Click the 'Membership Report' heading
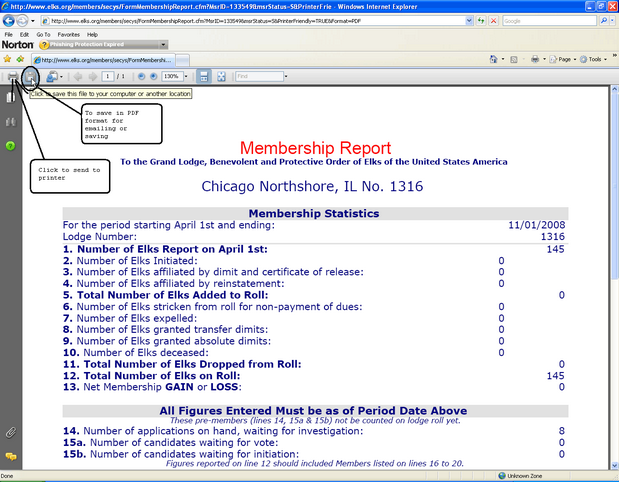The width and height of the screenshot is (619, 482). point(315,148)
